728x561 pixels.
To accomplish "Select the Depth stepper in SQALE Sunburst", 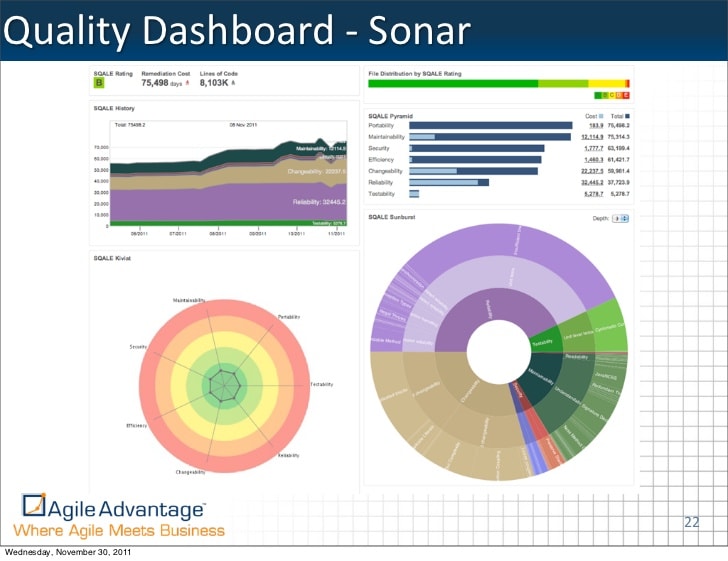I will coord(621,216).
